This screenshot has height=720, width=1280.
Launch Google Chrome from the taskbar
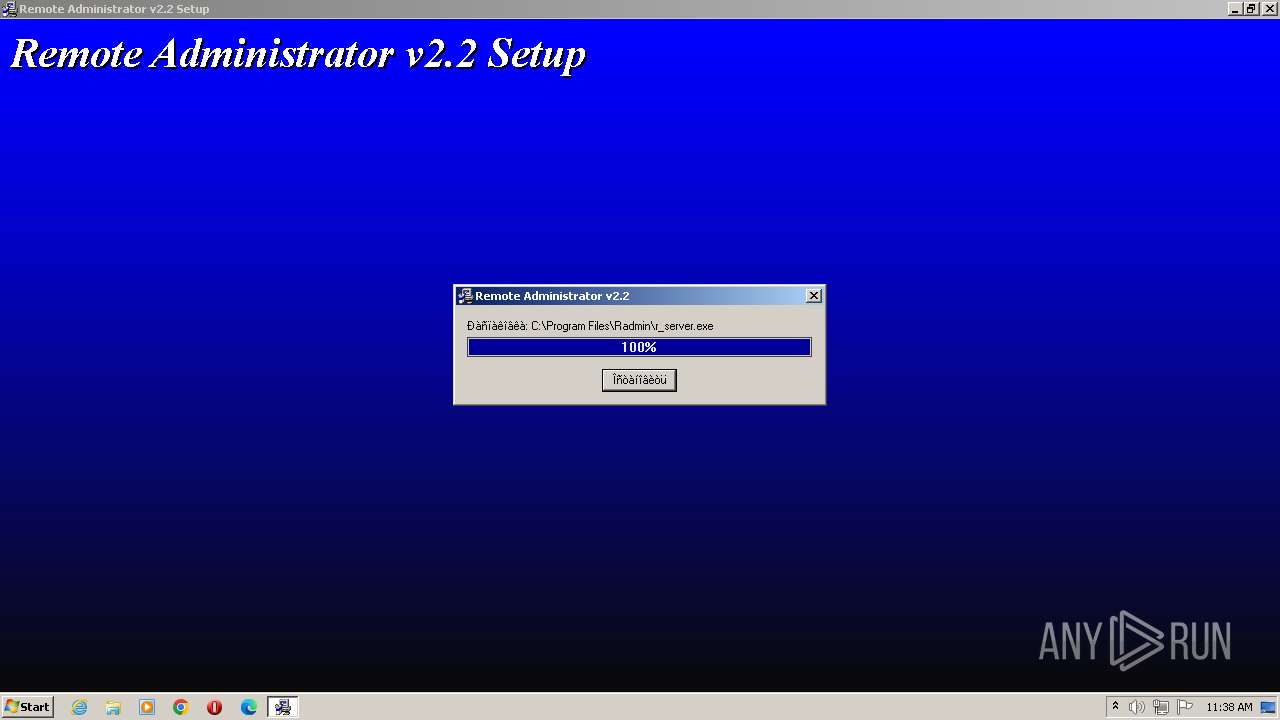click(181, 707)
